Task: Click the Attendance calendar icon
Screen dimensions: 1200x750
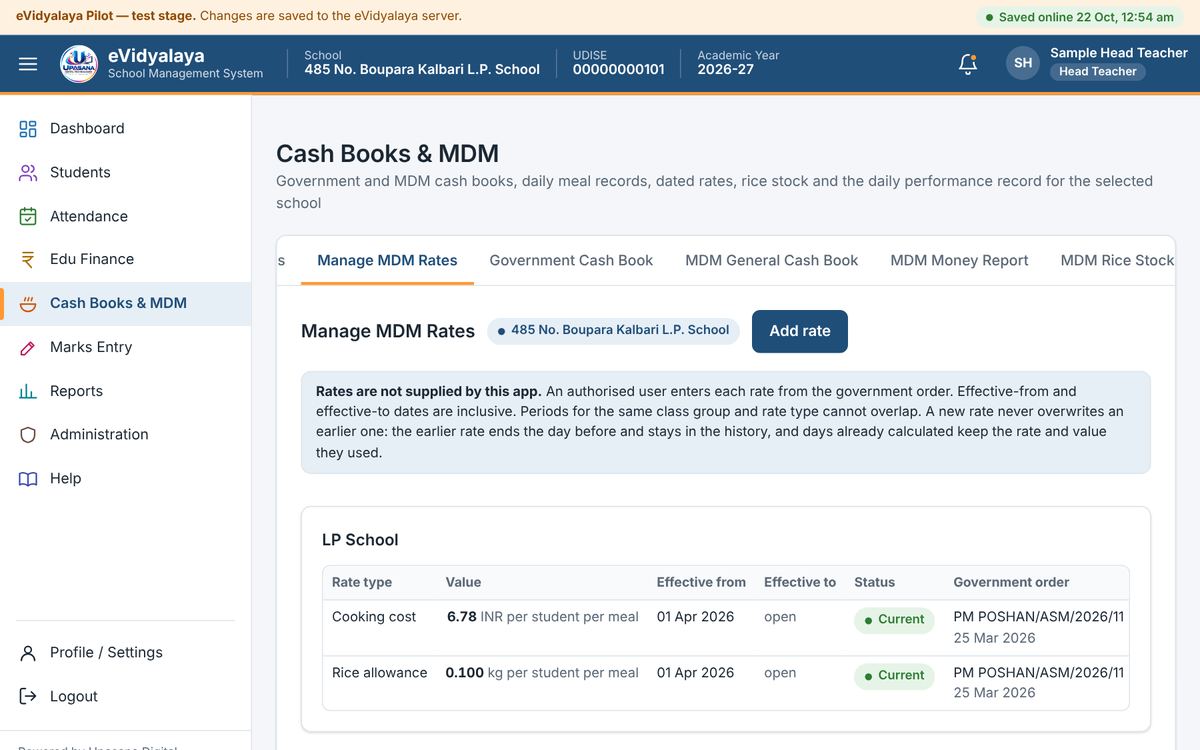Action: pos(28,217)
